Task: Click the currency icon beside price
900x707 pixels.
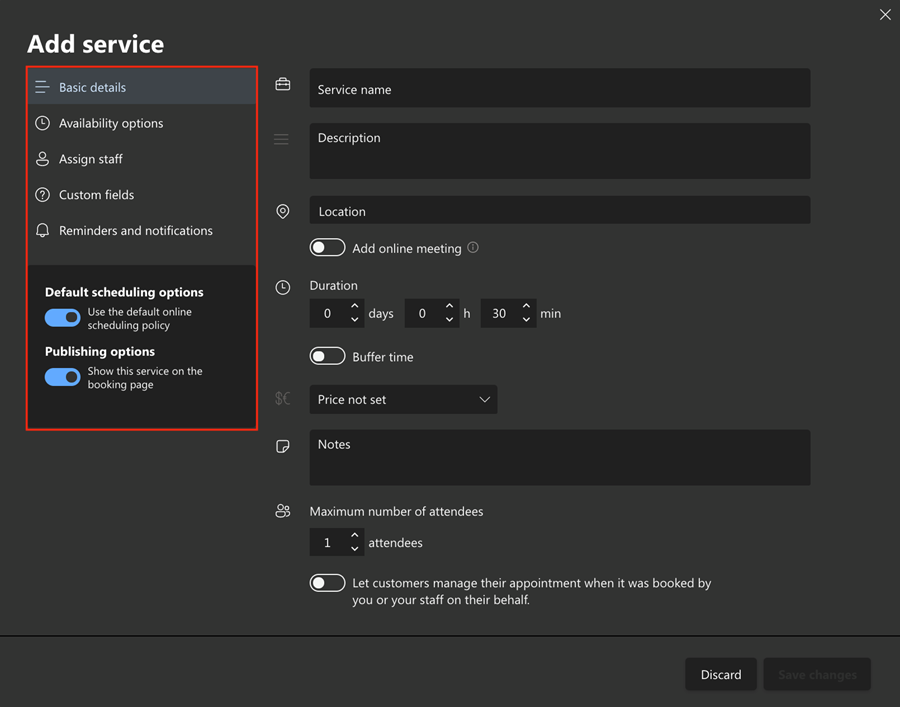Action: tap(282, 398)
